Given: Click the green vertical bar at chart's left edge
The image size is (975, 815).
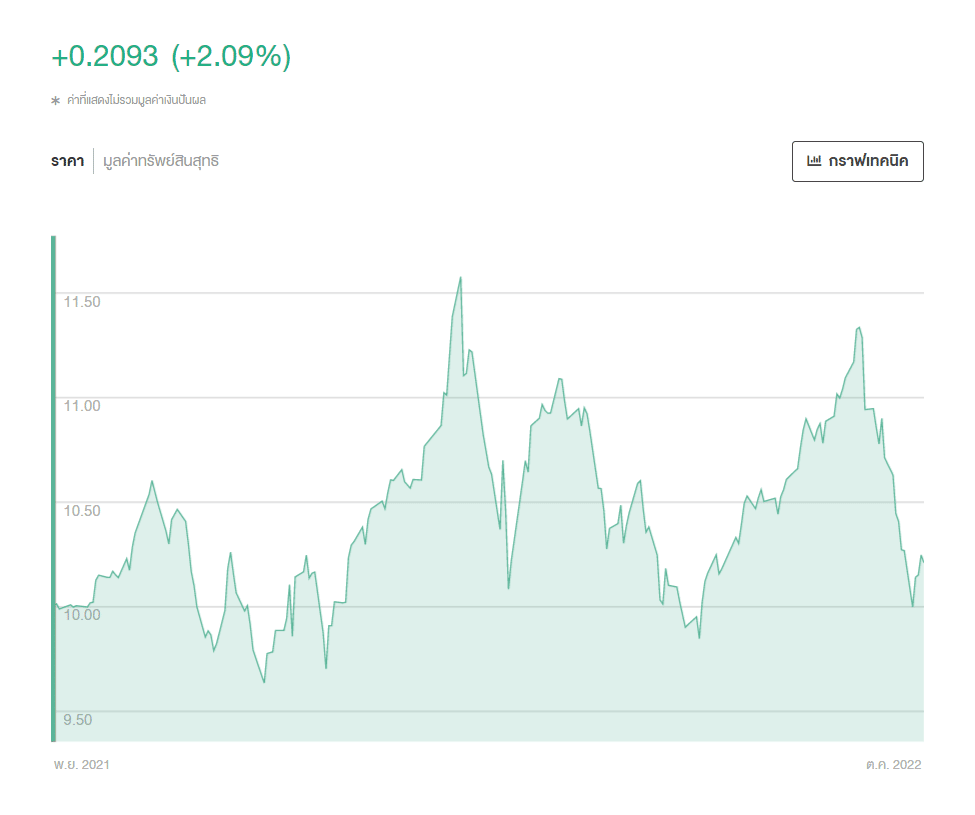Looking at the screenshot, I should click(x=53, y=488).
